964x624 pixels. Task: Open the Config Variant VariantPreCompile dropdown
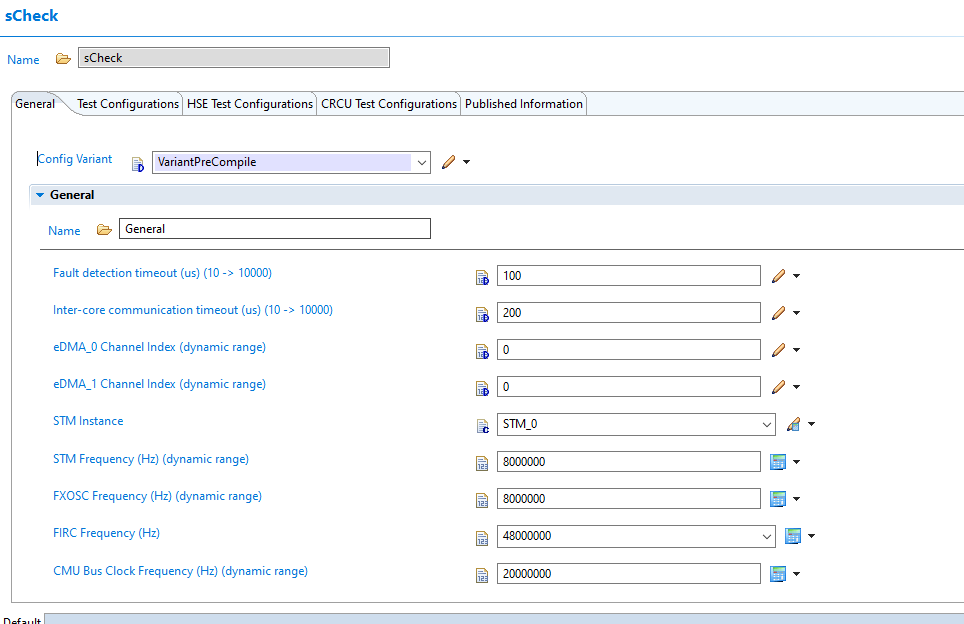click(x=422, y=162)
